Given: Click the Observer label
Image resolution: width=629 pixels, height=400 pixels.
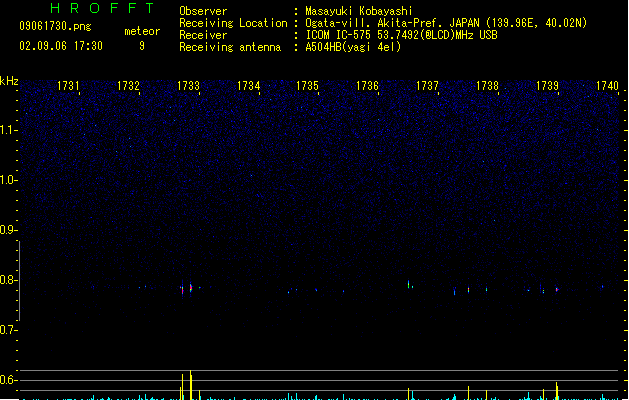Looking at the screenshot, I should click(203, 11).
